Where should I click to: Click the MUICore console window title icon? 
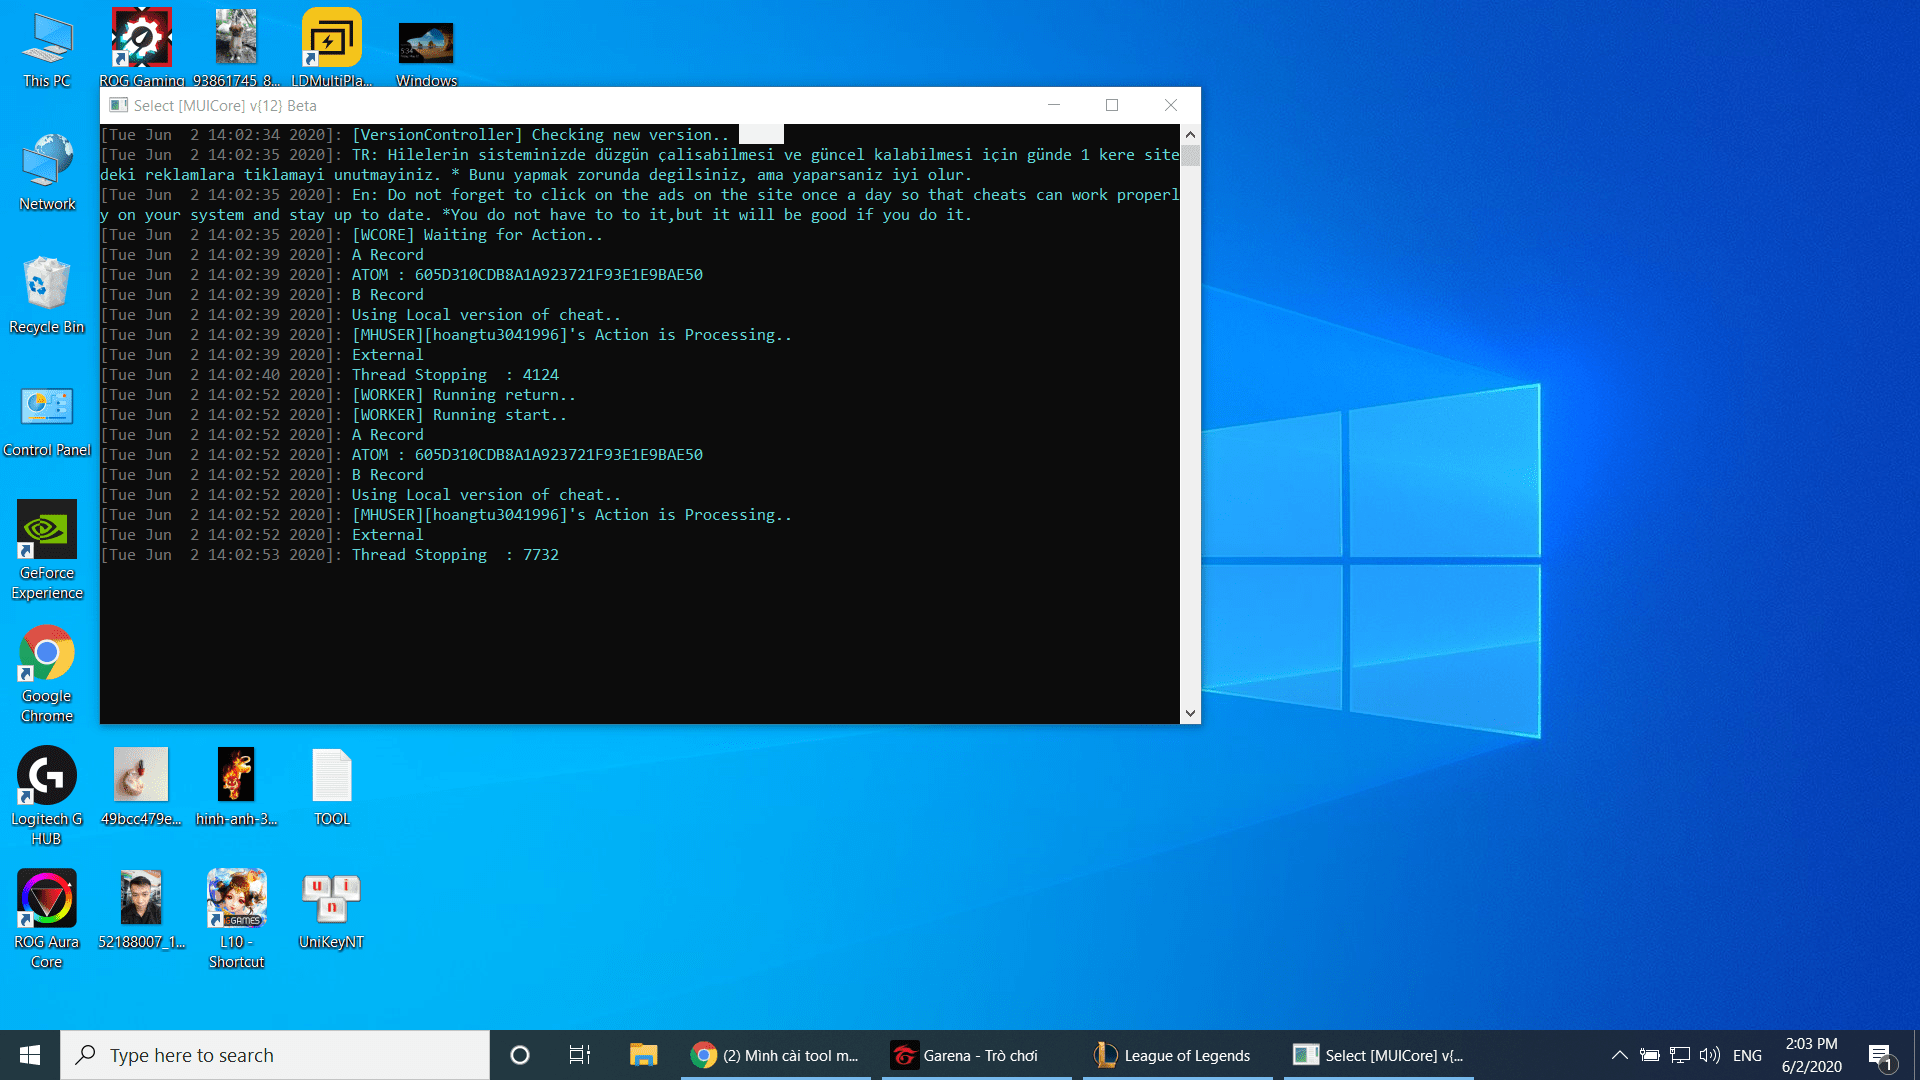point(118,105)
